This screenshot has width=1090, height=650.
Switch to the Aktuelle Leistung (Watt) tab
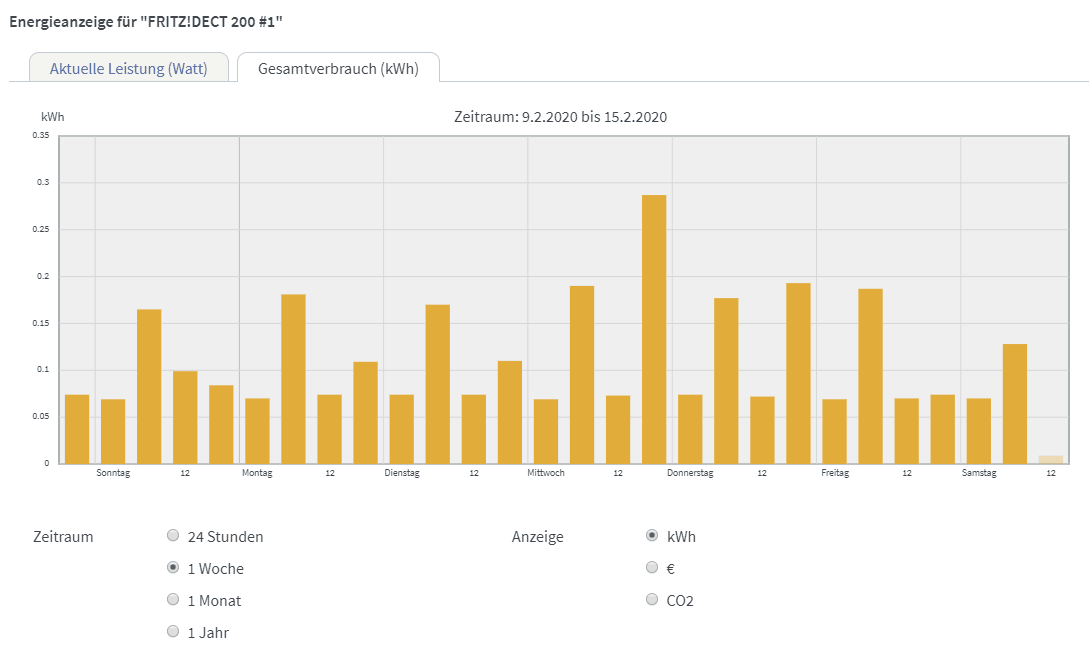[128, 69]
